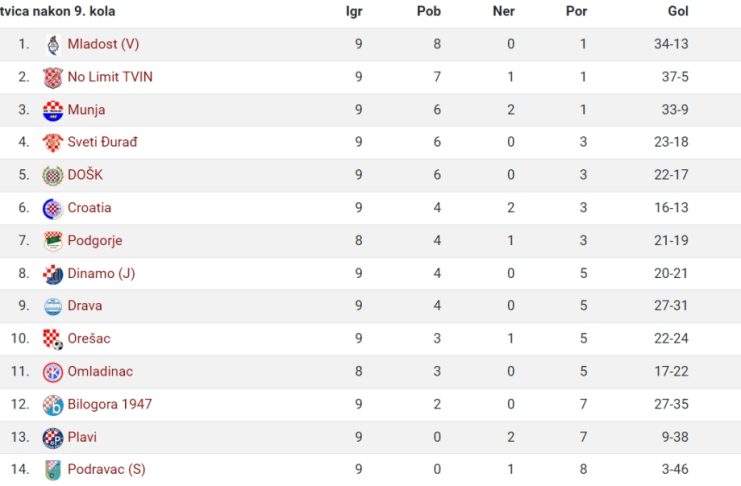Click the Dinamo (J) club crest
The height and width of the screenshot is (486, 741).
tap(53, 274)
